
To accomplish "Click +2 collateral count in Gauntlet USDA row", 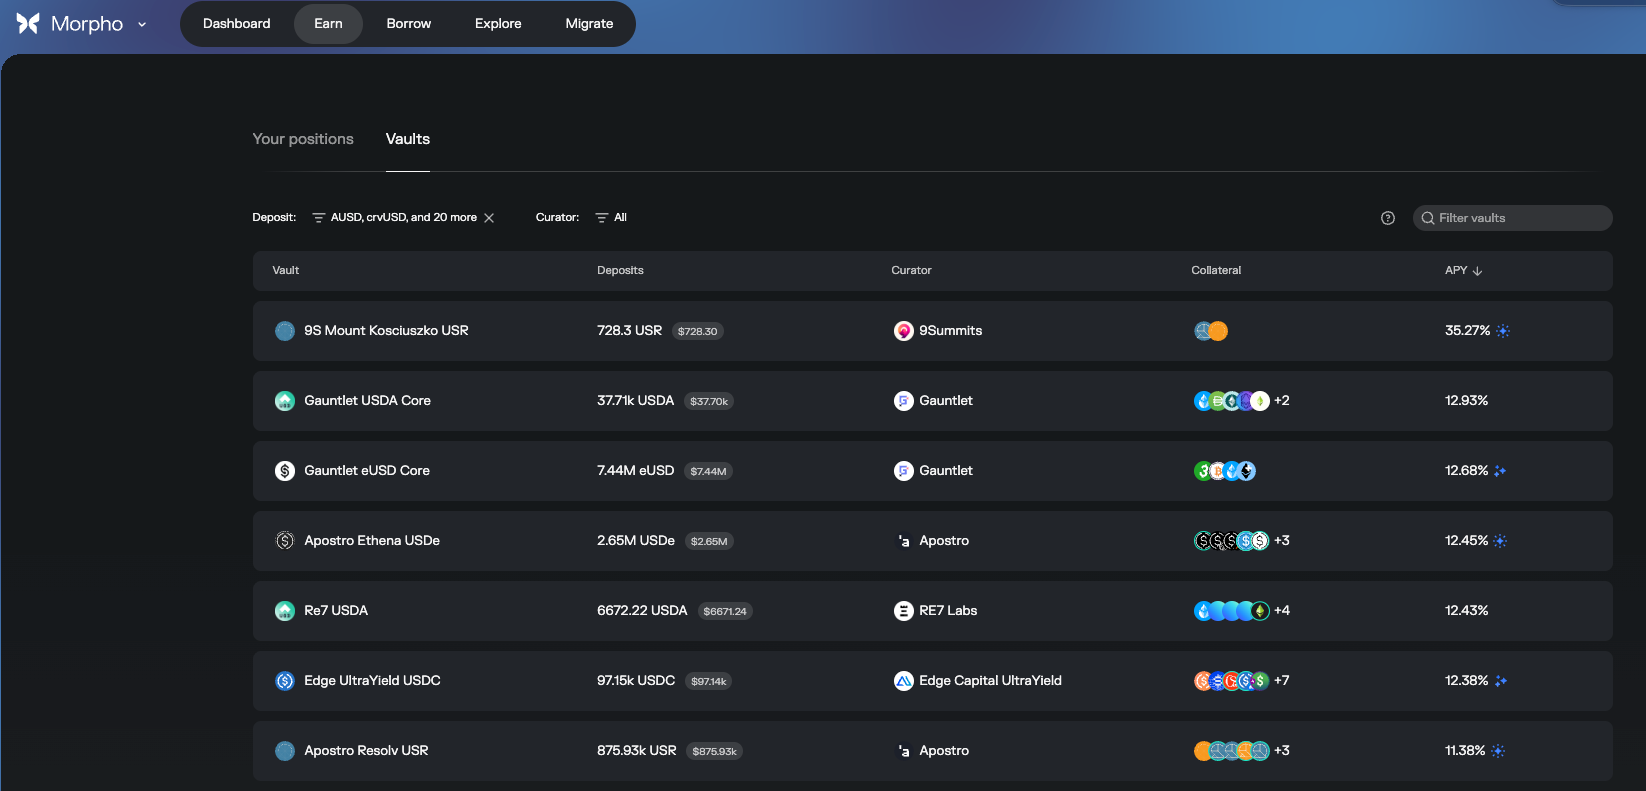I will (1282, 401).
